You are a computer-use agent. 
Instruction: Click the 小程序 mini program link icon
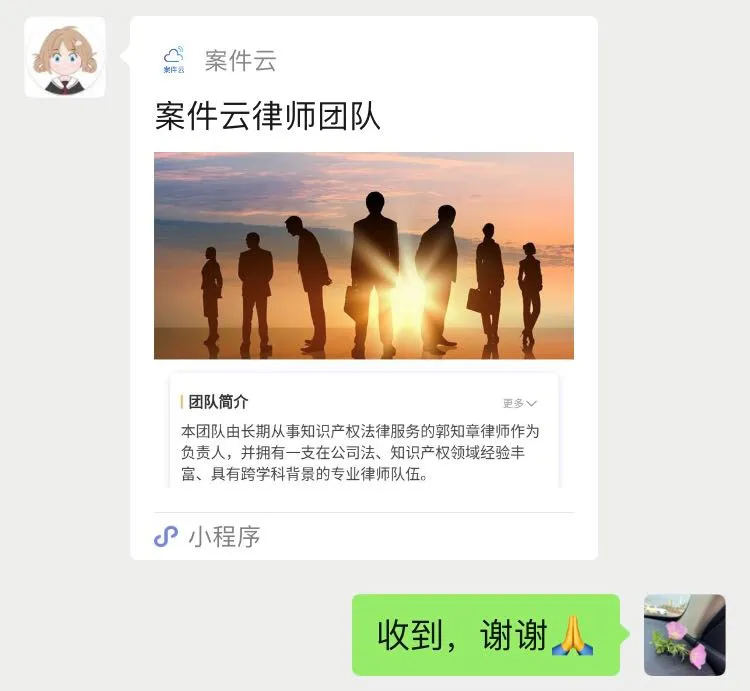pos(166,536)
